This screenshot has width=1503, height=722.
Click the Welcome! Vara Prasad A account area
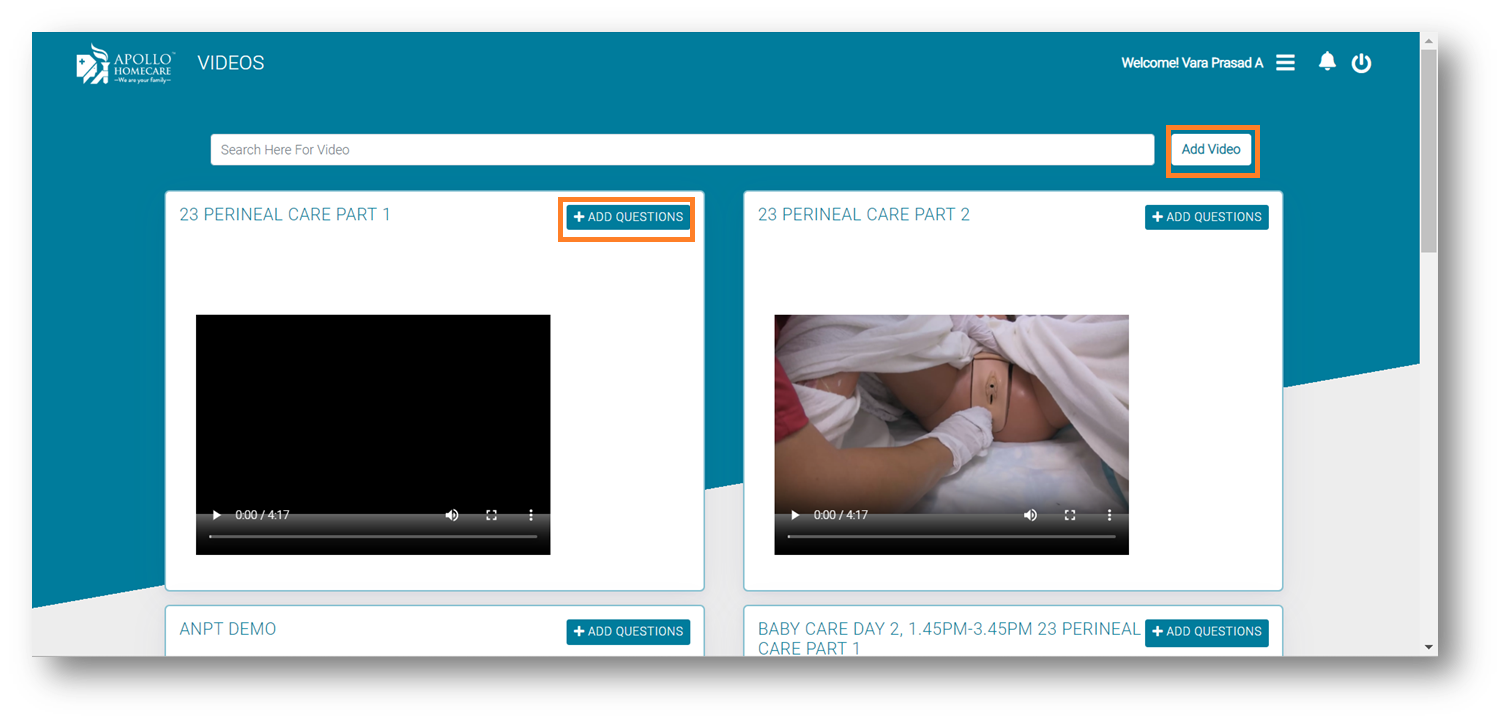[x=1192, y=62]
